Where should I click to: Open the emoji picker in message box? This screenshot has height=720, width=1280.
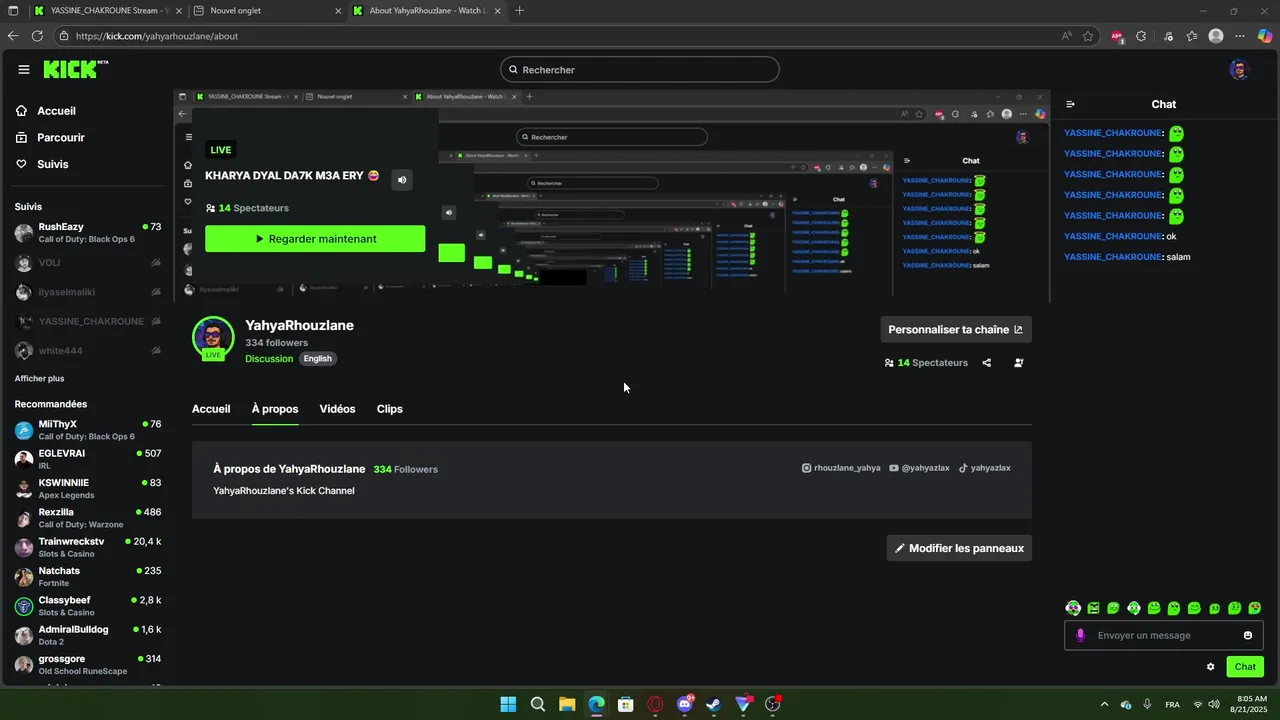click(1248, 635)
